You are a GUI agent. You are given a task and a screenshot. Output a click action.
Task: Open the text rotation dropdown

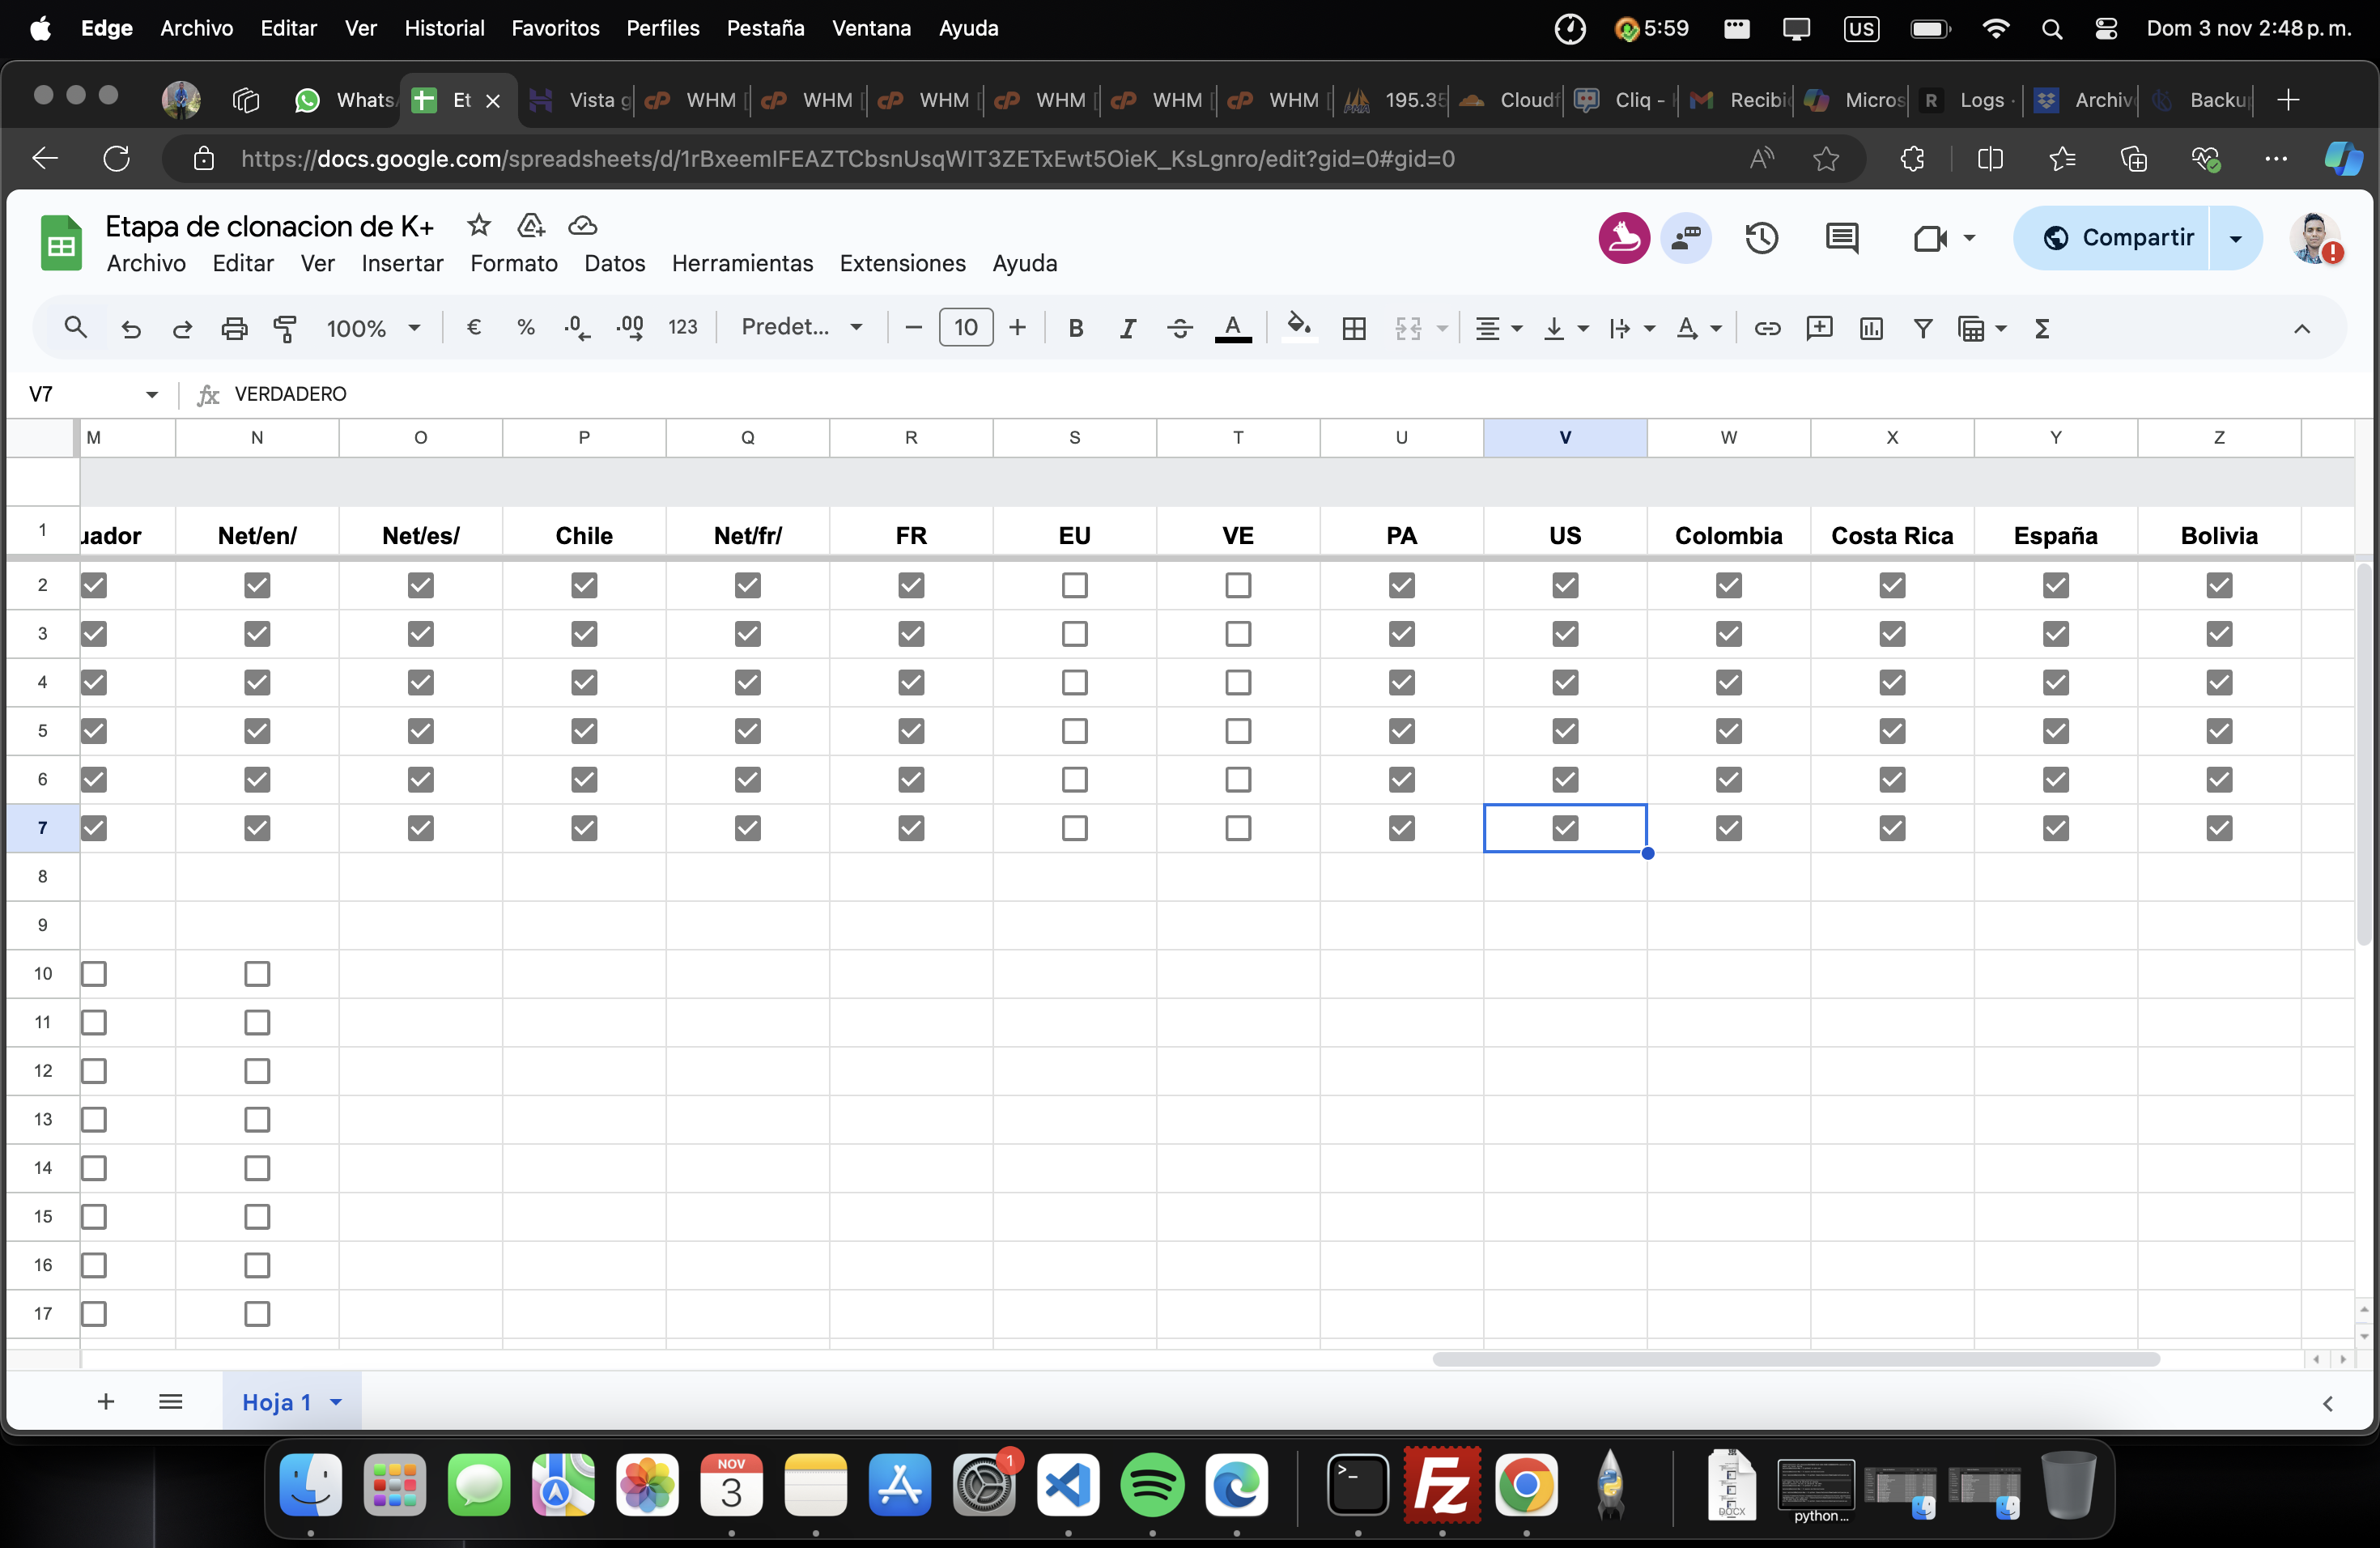tap(1698, 328)
